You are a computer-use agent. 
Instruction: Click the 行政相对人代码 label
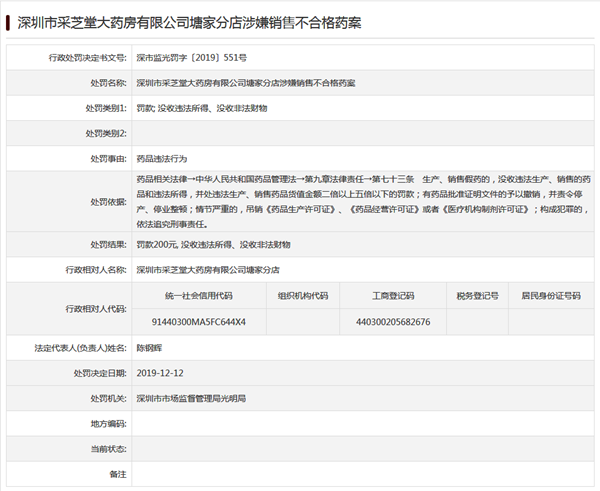pyautogui.click(x=96, y=309)
